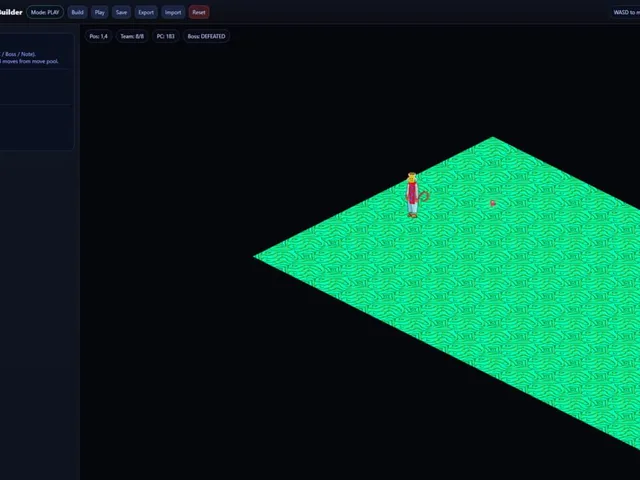Save the current map
The width and height of the screenshot is (640, 480).
point(121,12)
